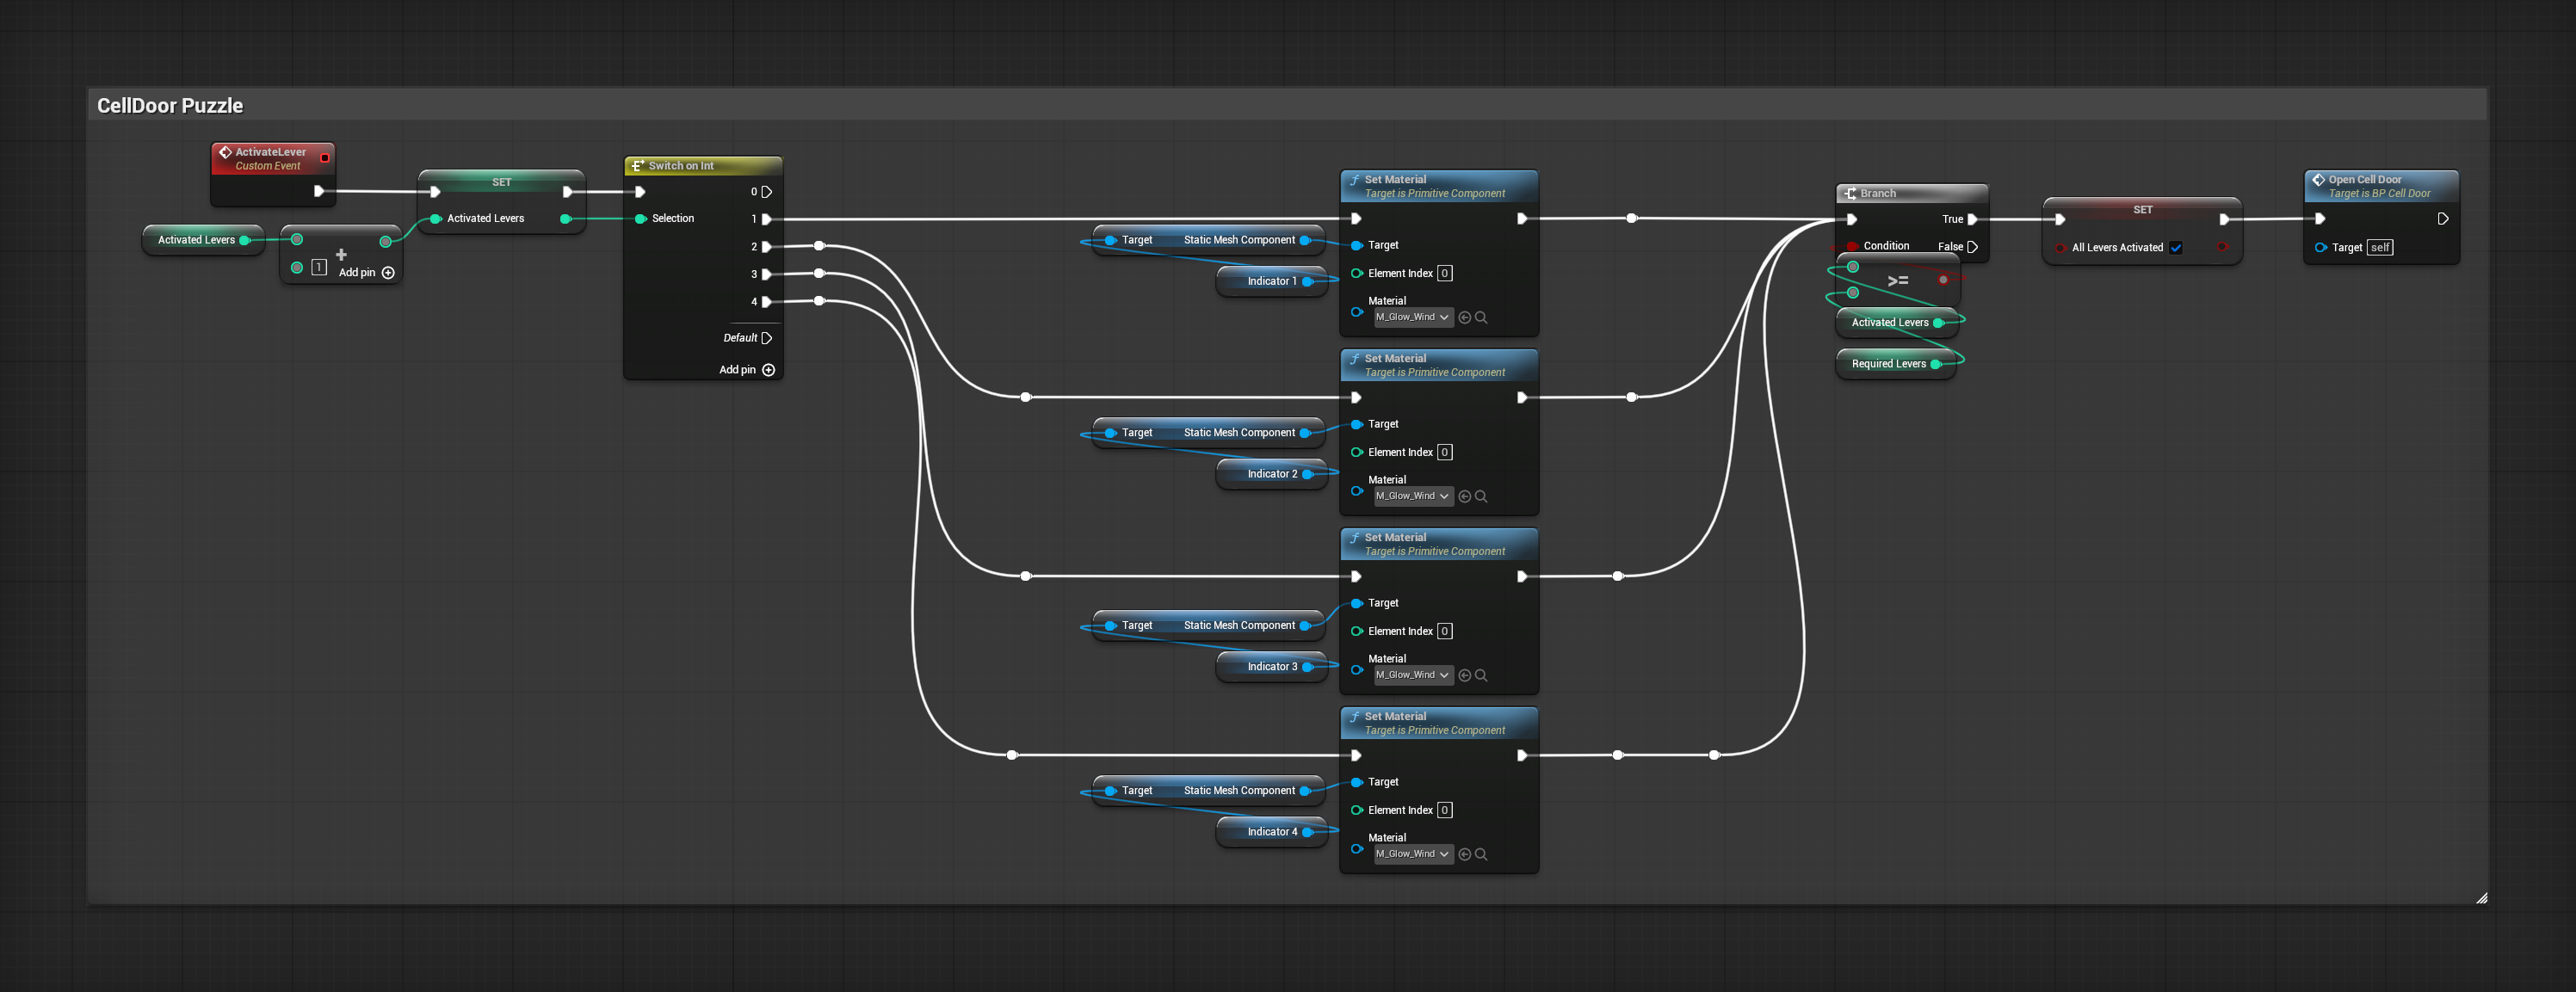Click the Switch on Int output pin 0
This screenshot has width=2576, height=992.
[767, 192]
